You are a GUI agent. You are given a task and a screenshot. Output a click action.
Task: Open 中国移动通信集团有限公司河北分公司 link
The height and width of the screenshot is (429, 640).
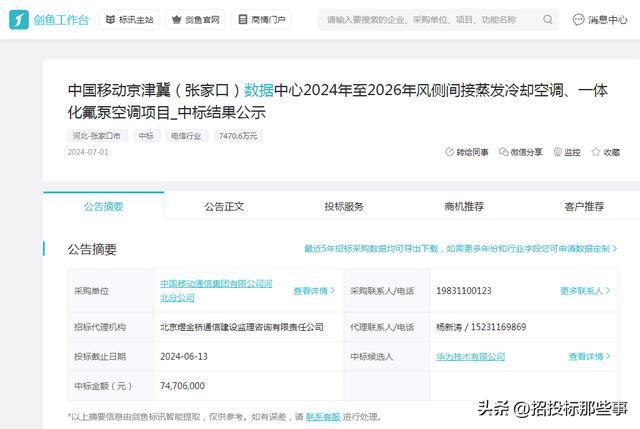coord(216,291)
